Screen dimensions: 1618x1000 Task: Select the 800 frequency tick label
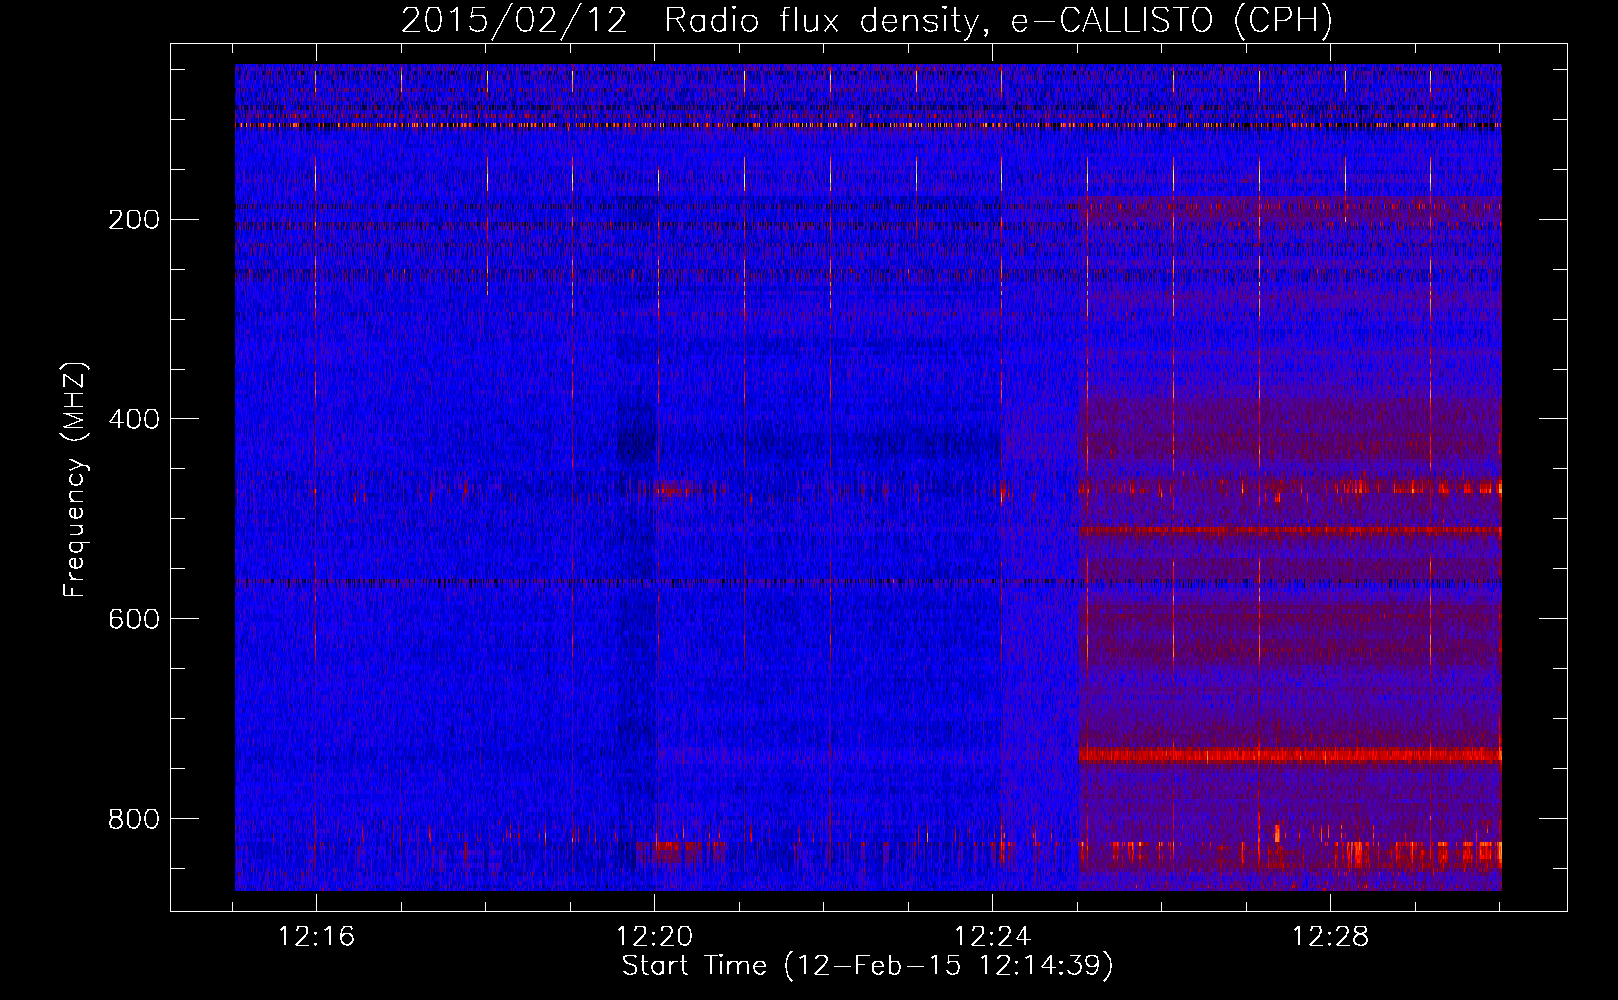(x=134, y=820)
